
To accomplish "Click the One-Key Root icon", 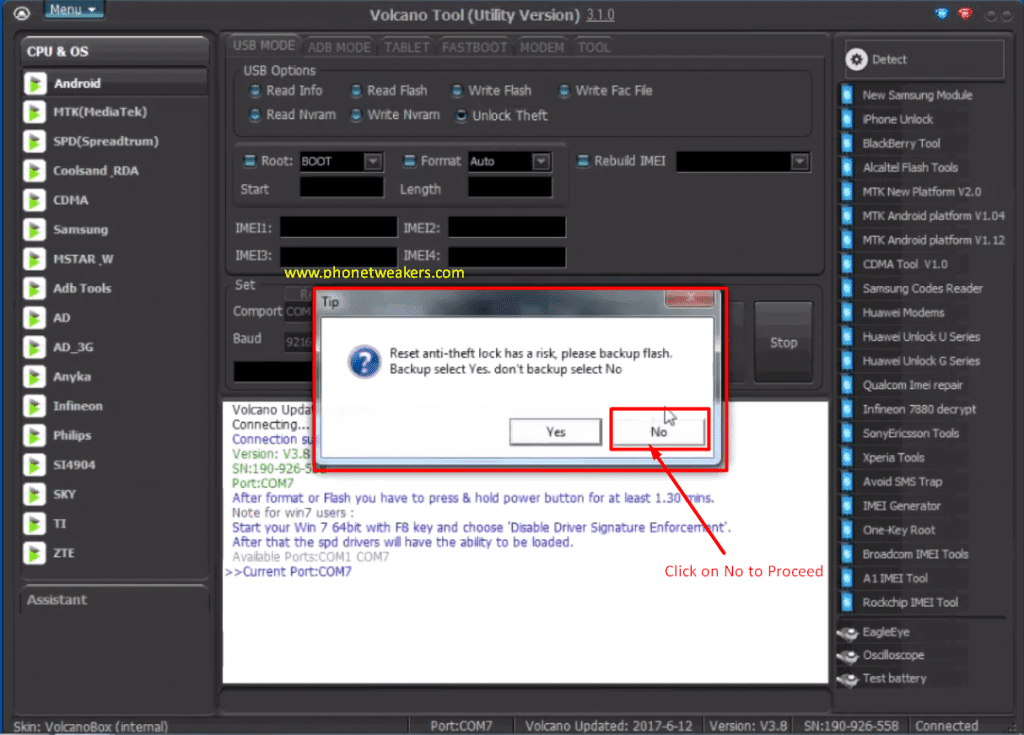I will 846,531.
